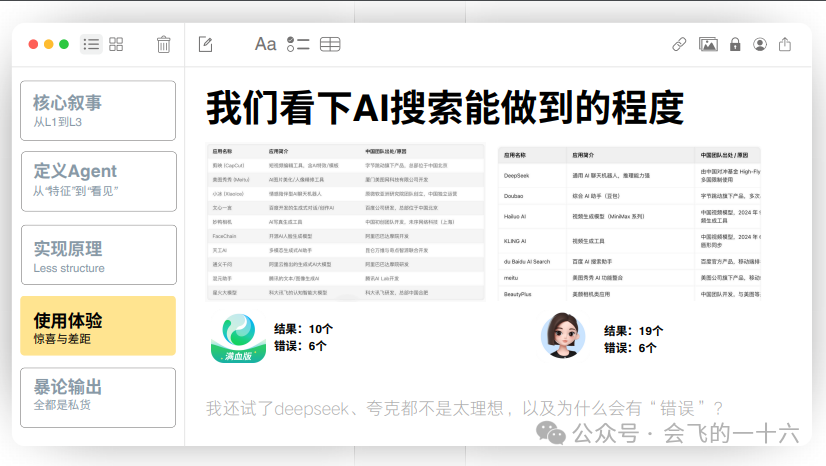This screenshot has width=826, height=466.
Task: Open the right results table image
Action: coord(629,224)
